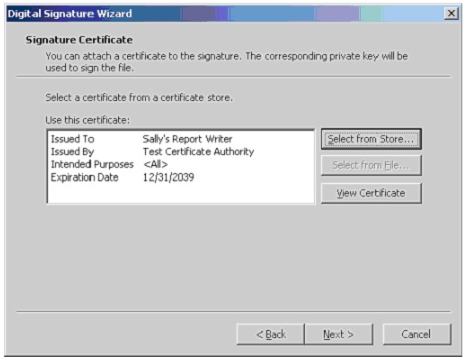
Task: Select the Expiration Date field label
Action: (x=84, y=177)
